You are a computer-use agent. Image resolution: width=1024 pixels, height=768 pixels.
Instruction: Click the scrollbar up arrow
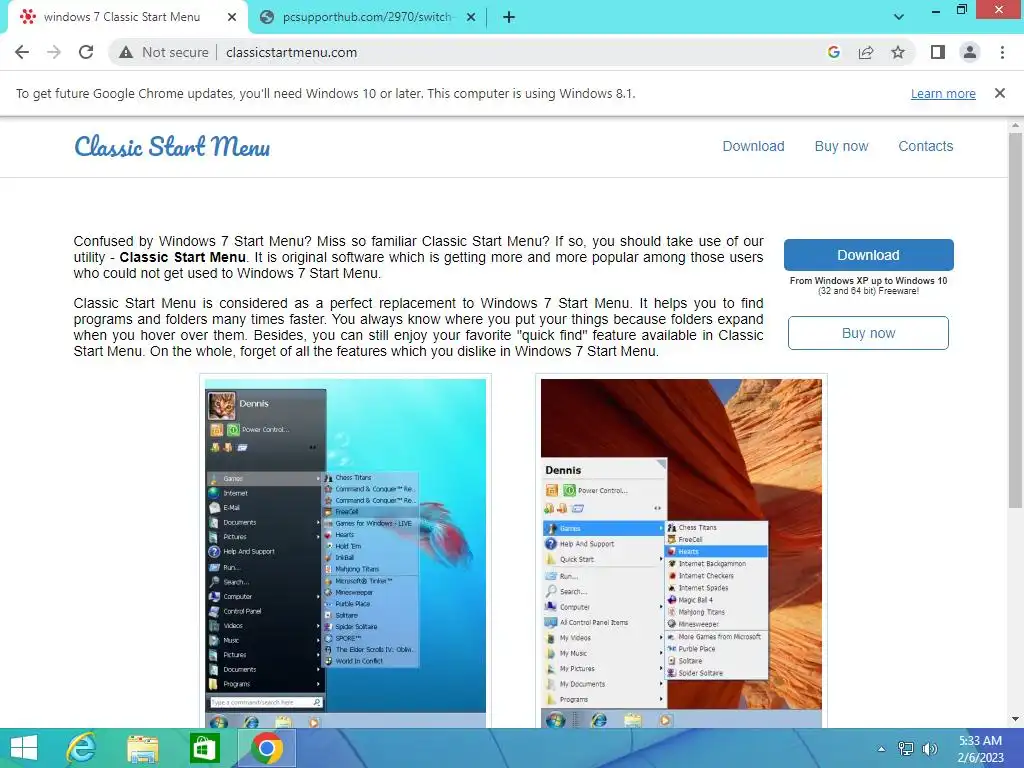click(x=1015, y=125)
